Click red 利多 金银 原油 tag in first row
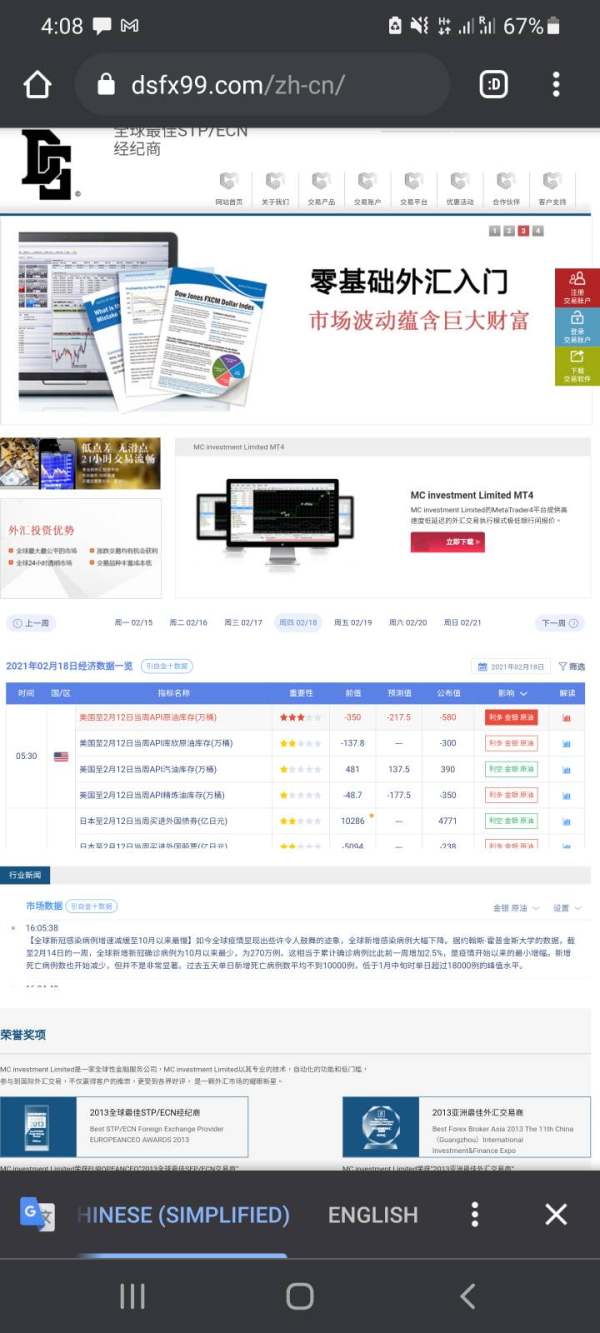Viewport: 600px width, 1333px height. click(x=512, y=717)
